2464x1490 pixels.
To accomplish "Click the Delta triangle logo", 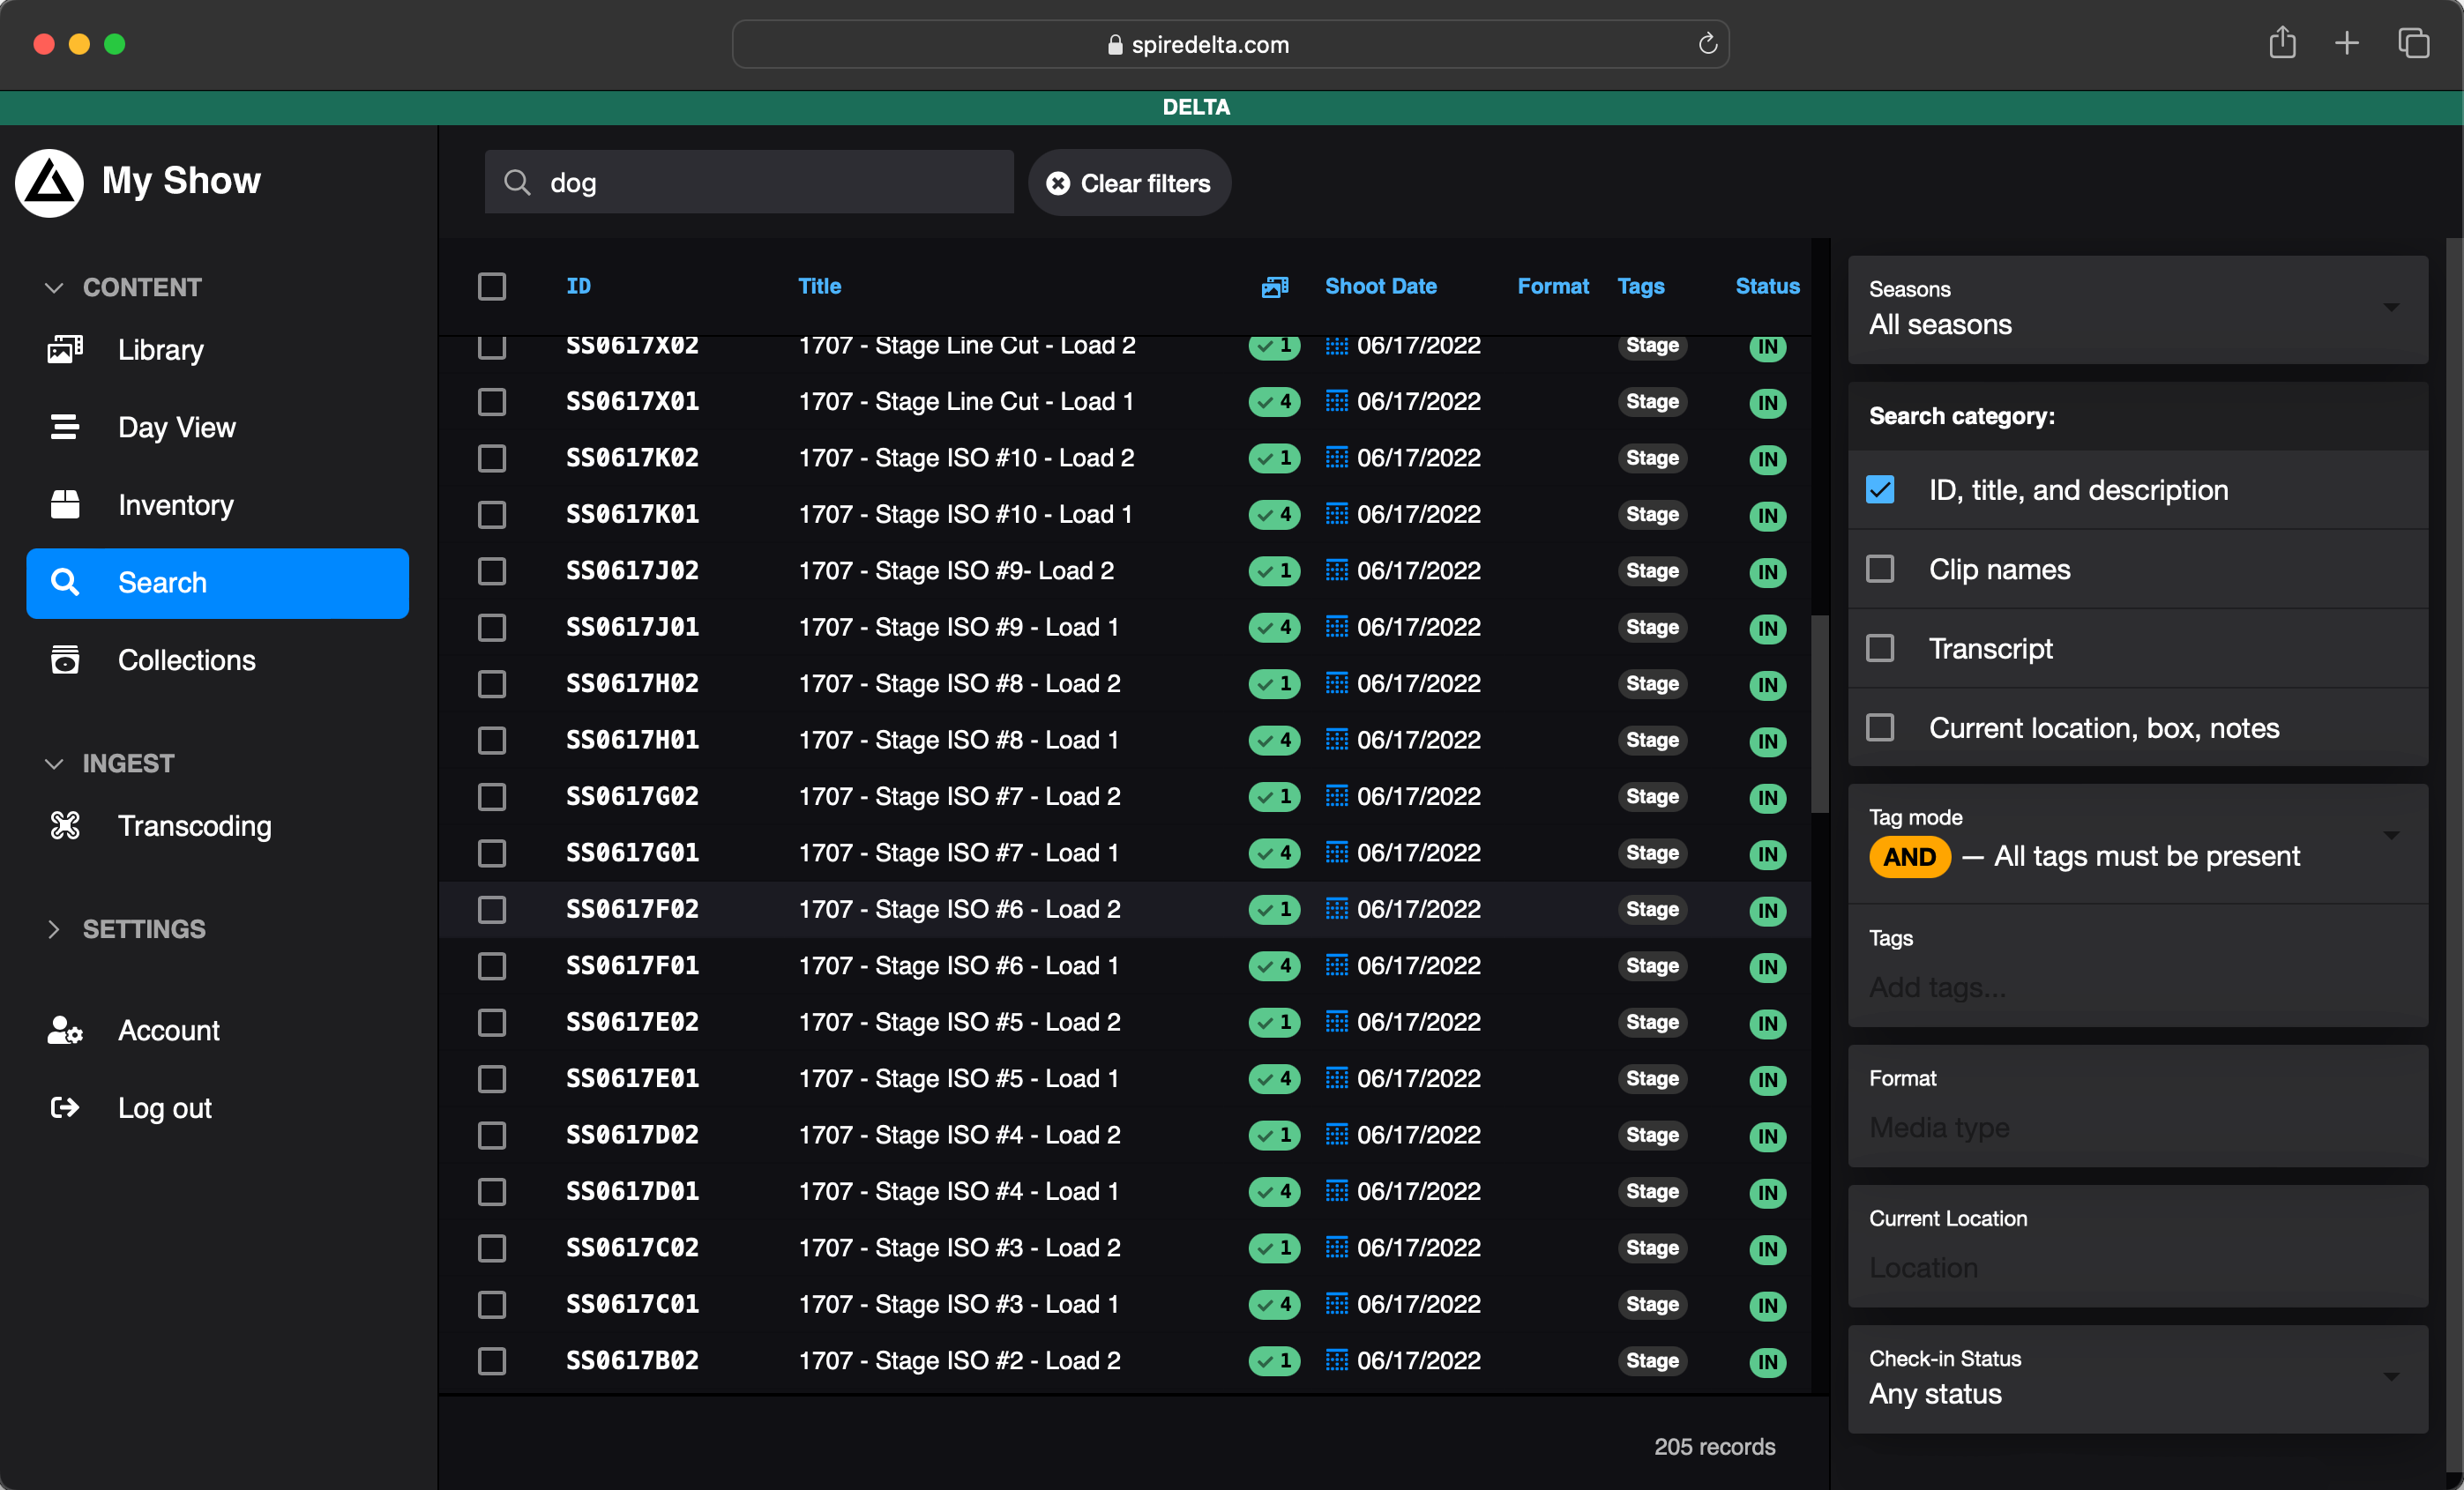I will pos(49,182).
